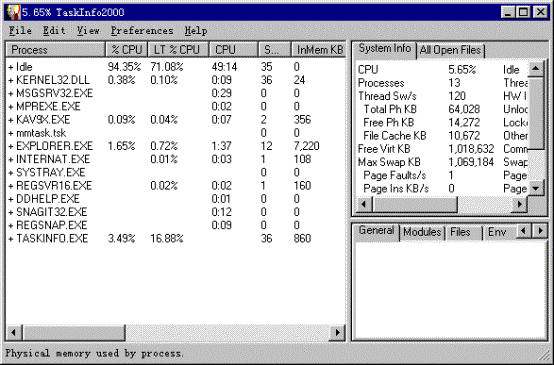Screen dimensions: 554x365
Task: Sort by the InMem KB column header
Action: 318,50
